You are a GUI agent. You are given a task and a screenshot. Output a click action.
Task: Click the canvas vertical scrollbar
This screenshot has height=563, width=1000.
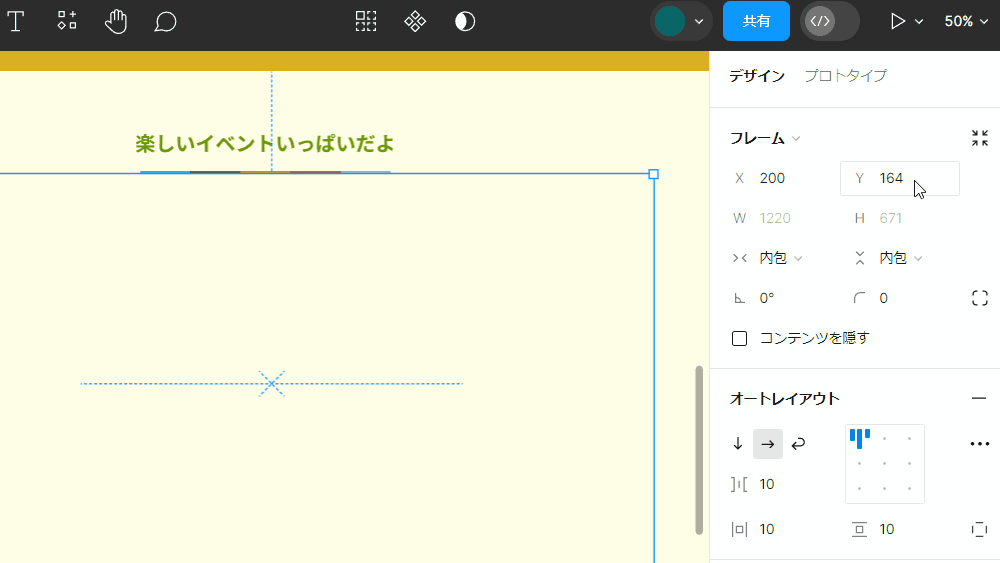699,450
